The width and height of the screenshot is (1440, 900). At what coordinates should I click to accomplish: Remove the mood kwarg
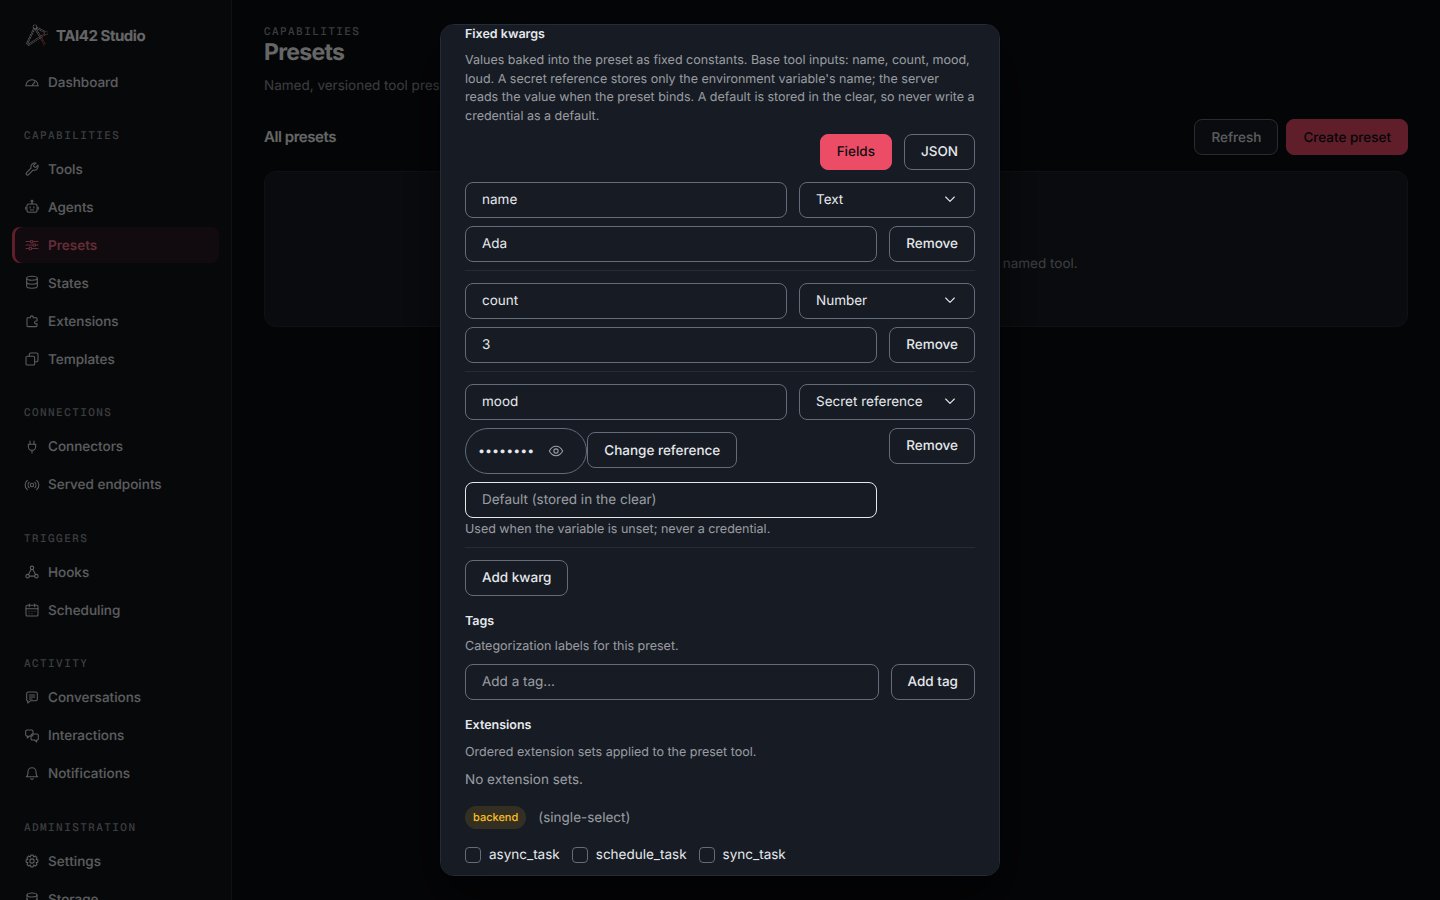pyautogui.click(x=932, y=446)
